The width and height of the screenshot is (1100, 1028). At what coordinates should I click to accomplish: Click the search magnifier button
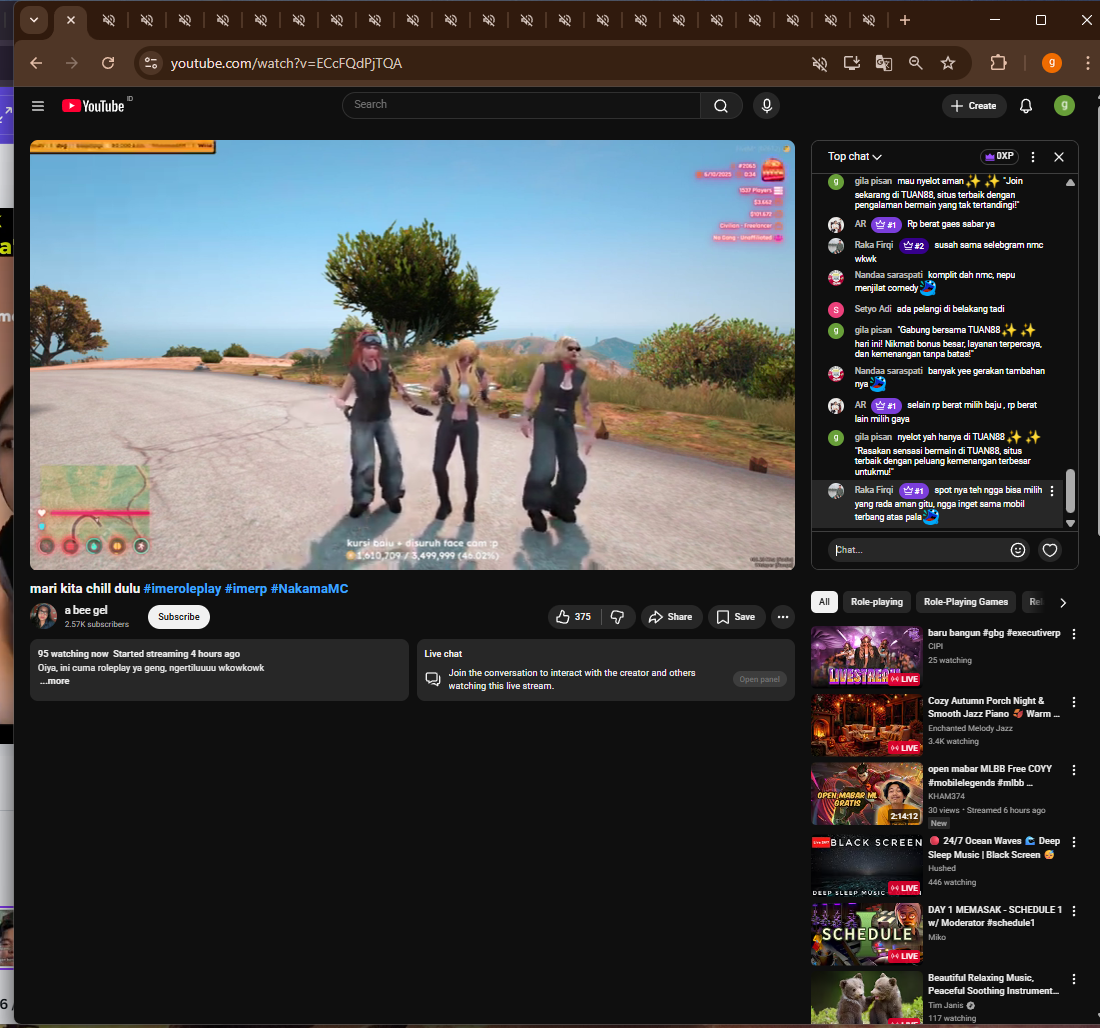[x=720, y=105]
